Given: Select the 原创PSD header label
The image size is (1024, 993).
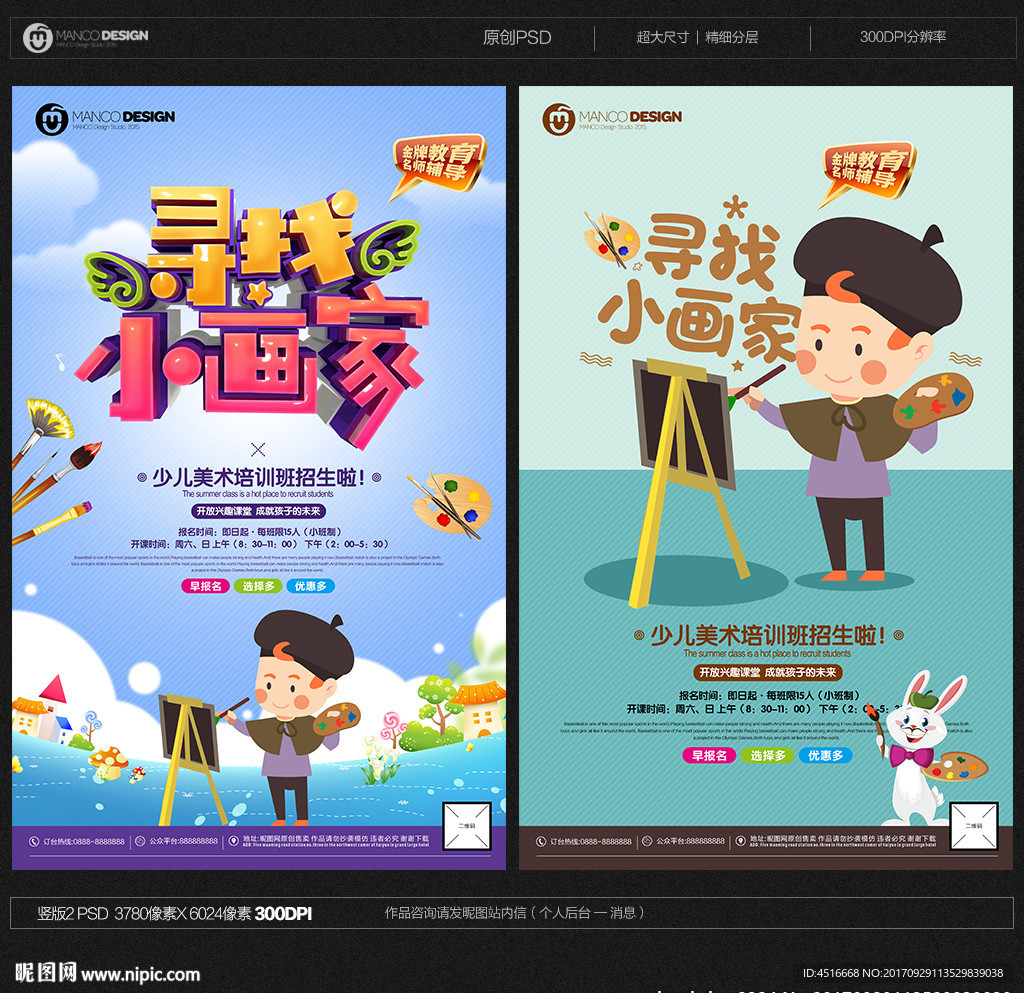Looking at the screenshot, I should coord(517,37).
